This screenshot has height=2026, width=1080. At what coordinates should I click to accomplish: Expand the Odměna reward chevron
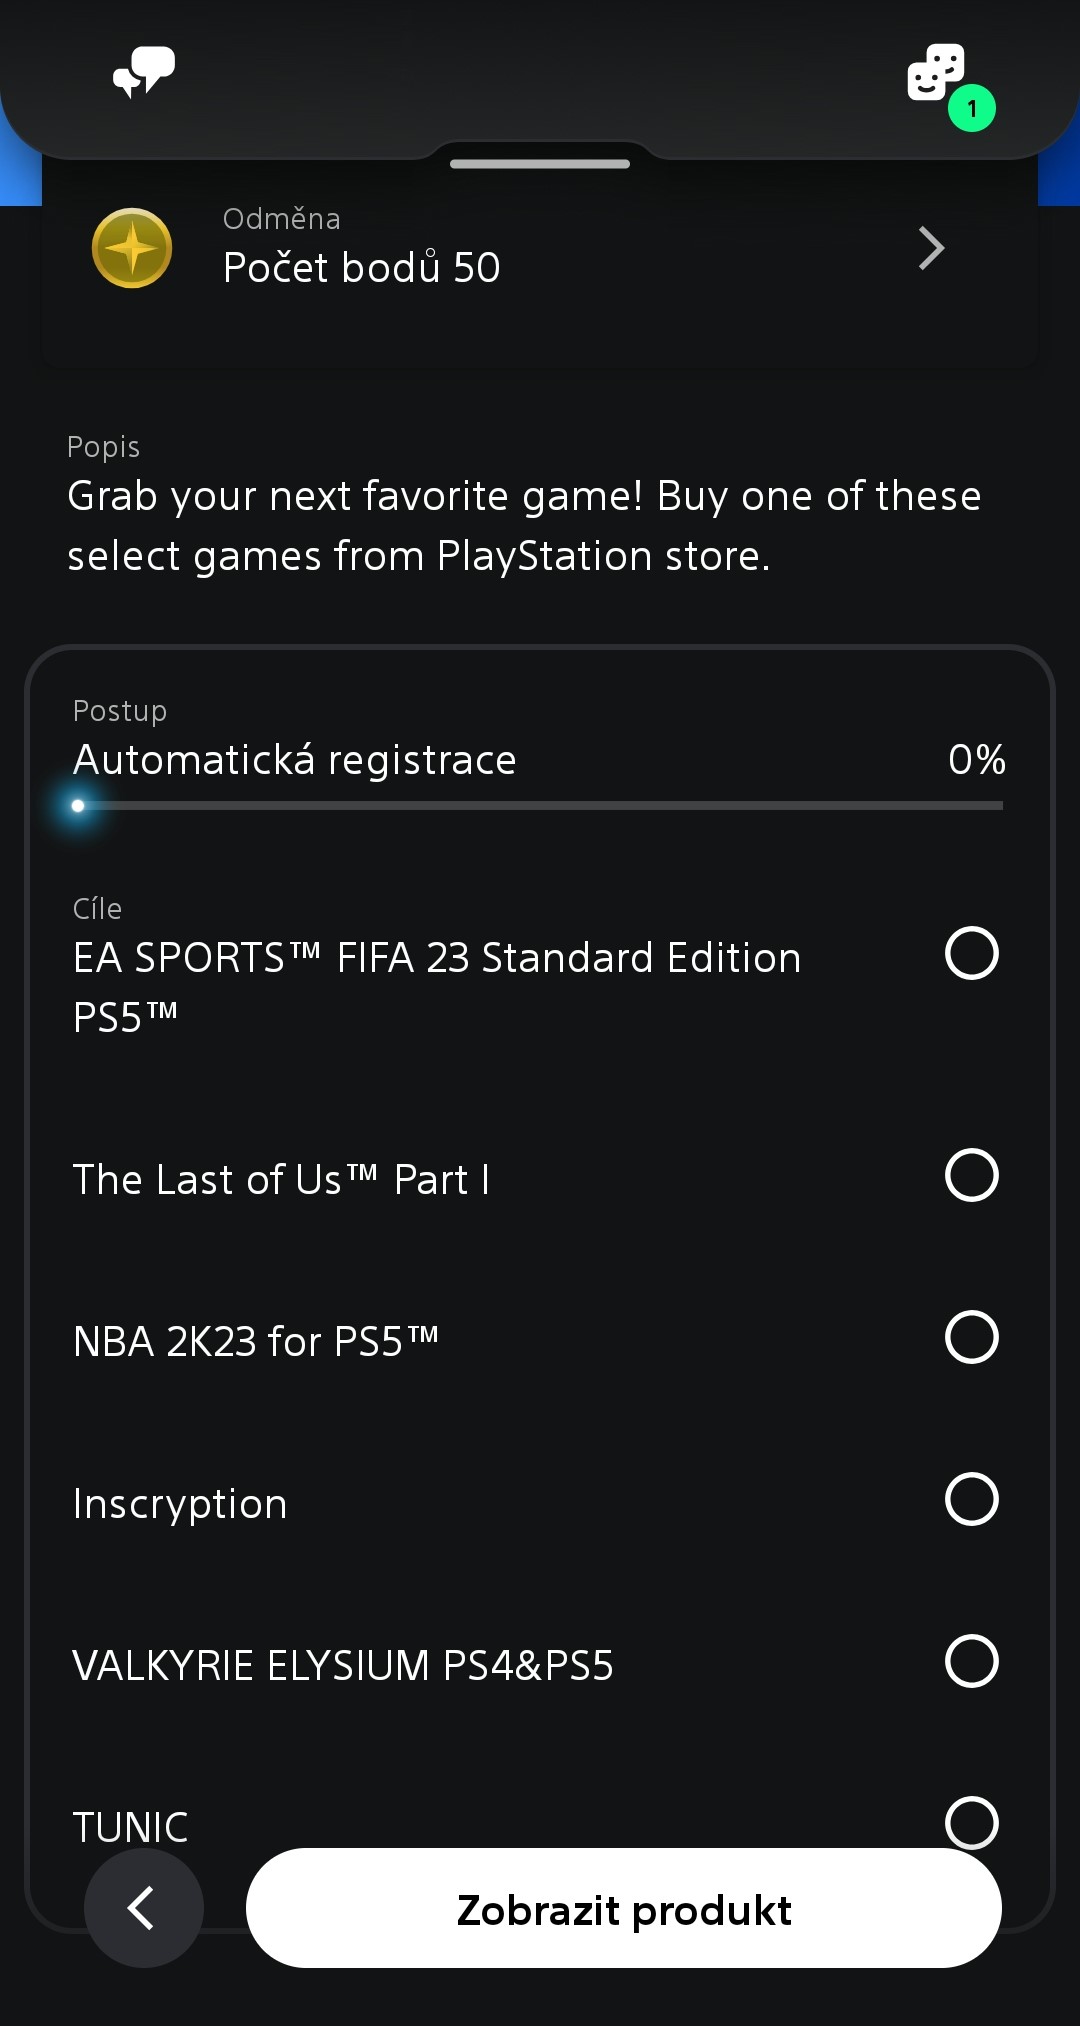(931, 248)
